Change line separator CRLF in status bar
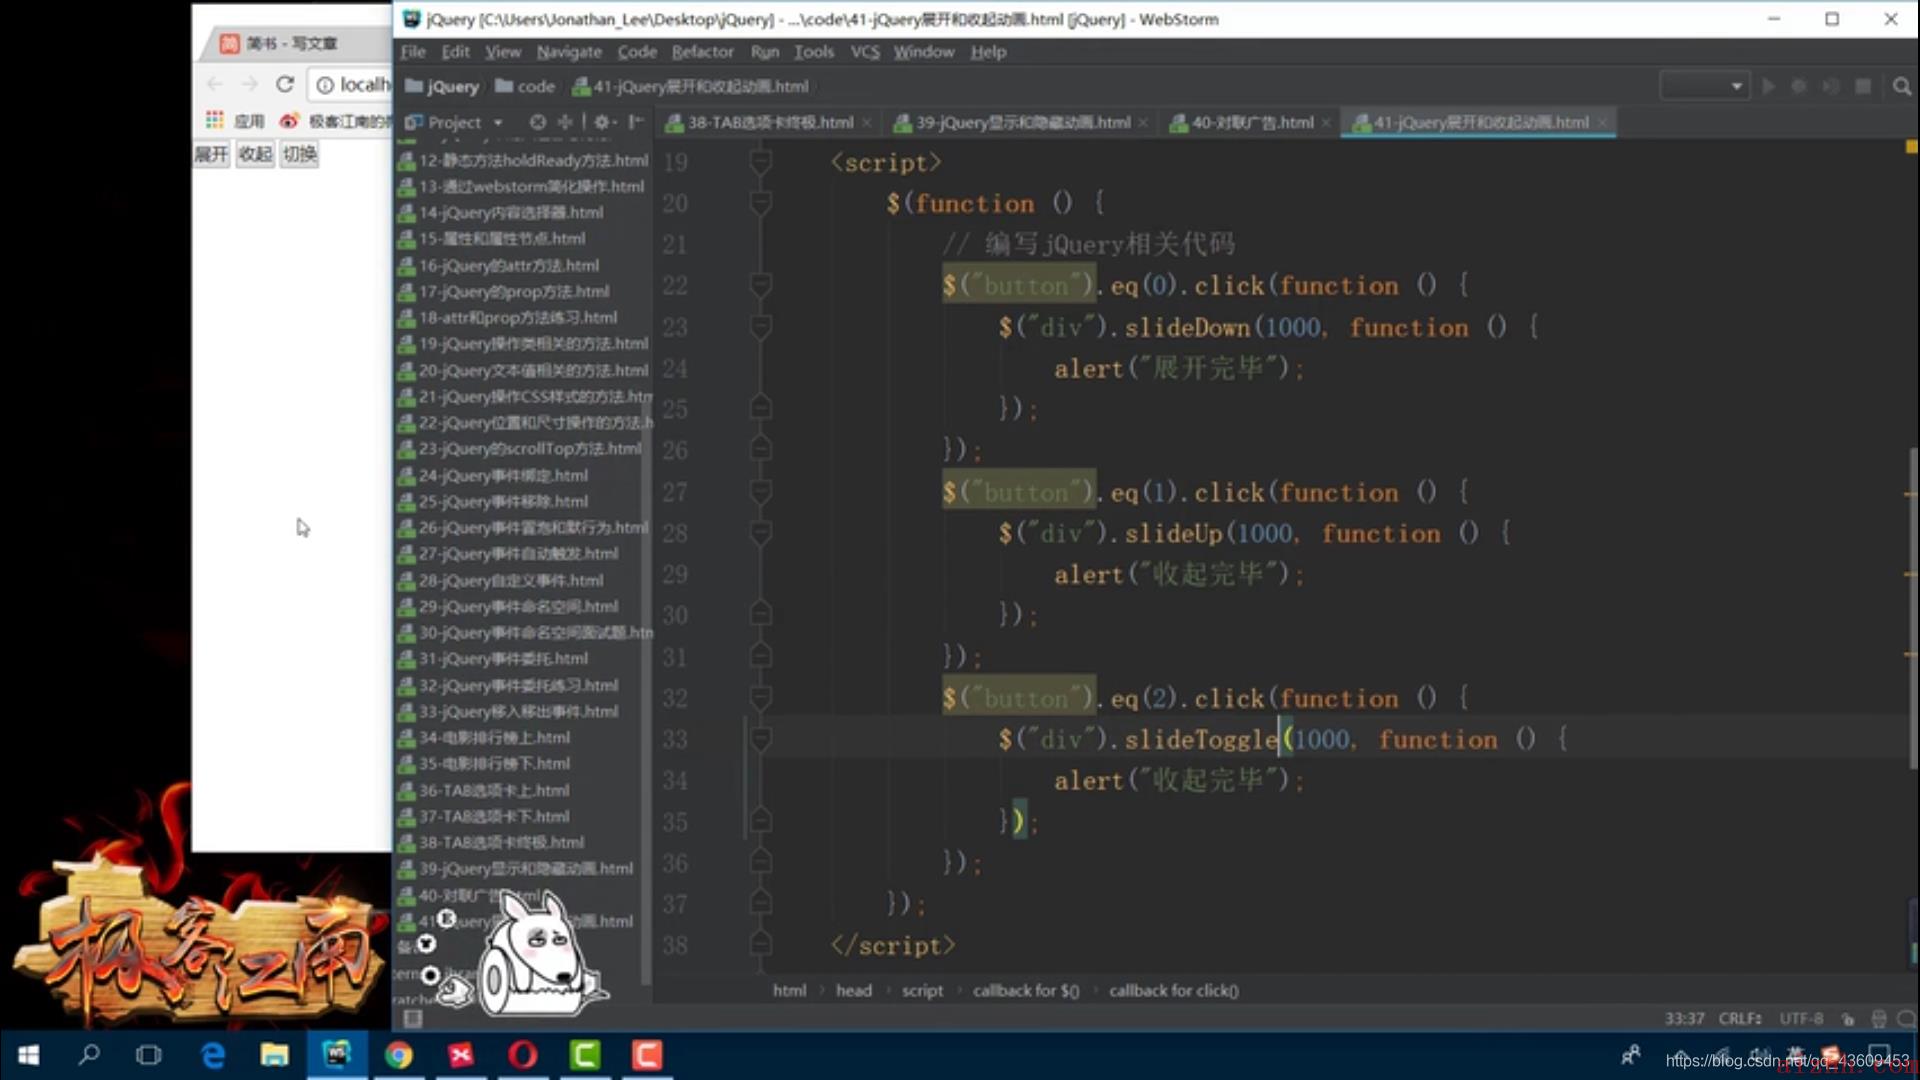Image resolution: width=1920 pixels, height=1080 pixels. pos(1740,1018)
